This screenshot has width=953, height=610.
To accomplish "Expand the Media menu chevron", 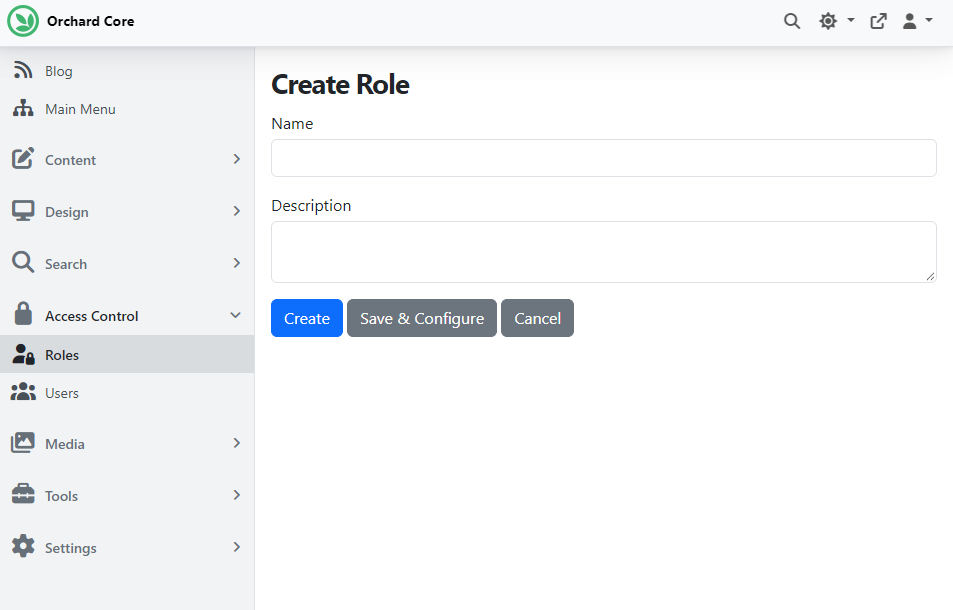I will (236, 444).
